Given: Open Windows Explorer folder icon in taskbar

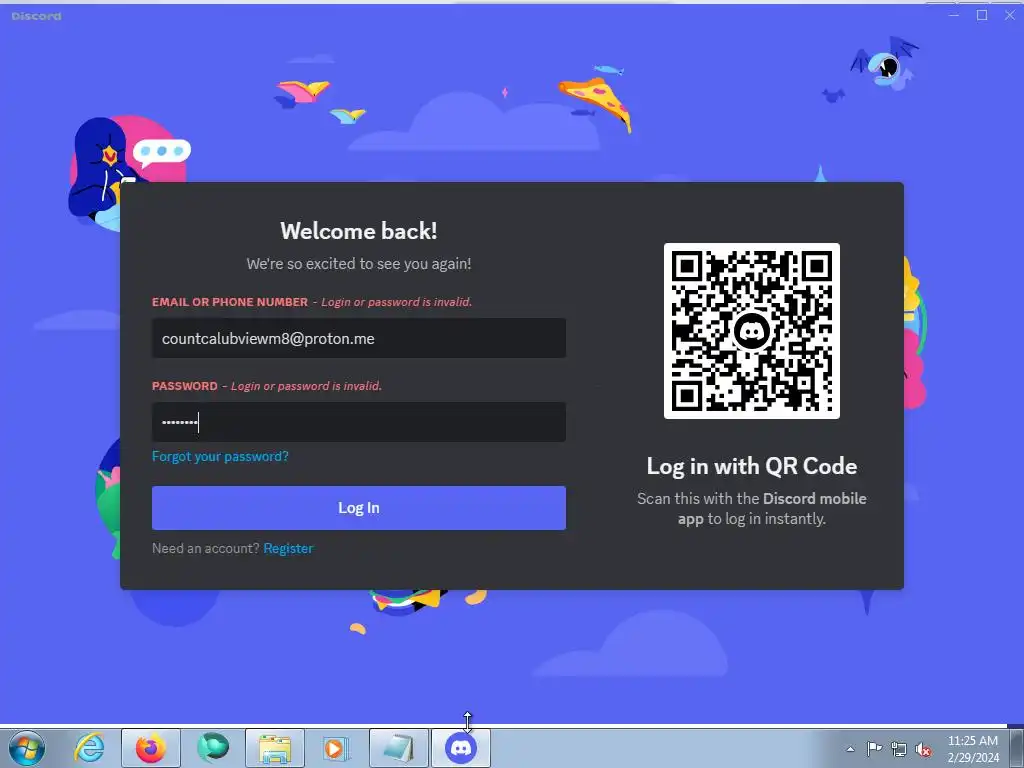Looking at the screenshot, I should (275, 748).
